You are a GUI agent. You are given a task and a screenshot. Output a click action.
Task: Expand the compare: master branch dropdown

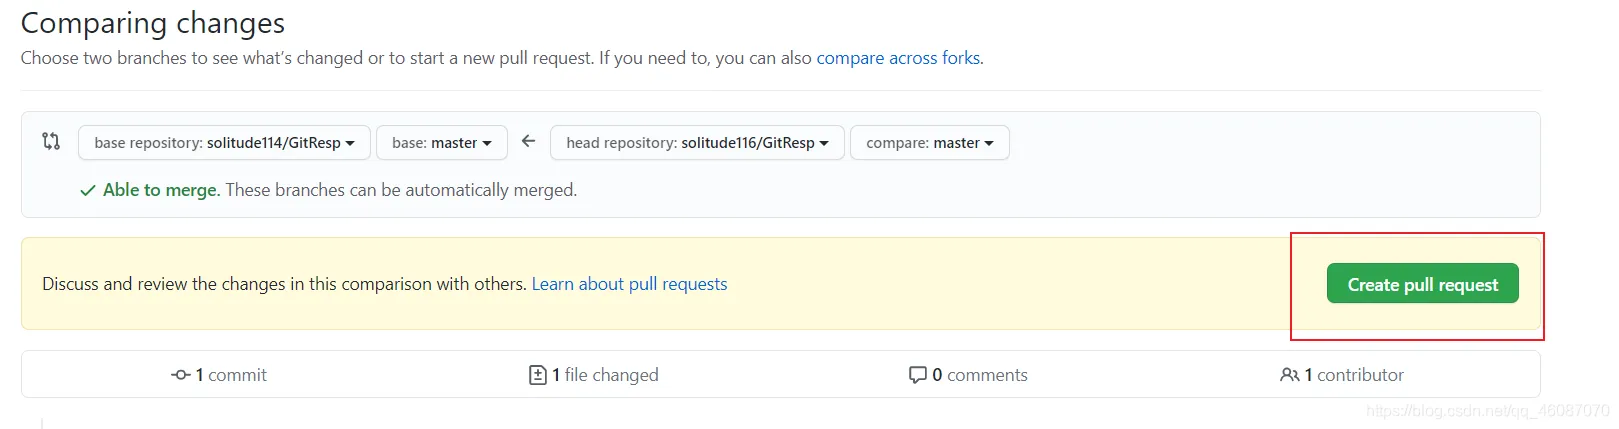(x=929, y=143)
